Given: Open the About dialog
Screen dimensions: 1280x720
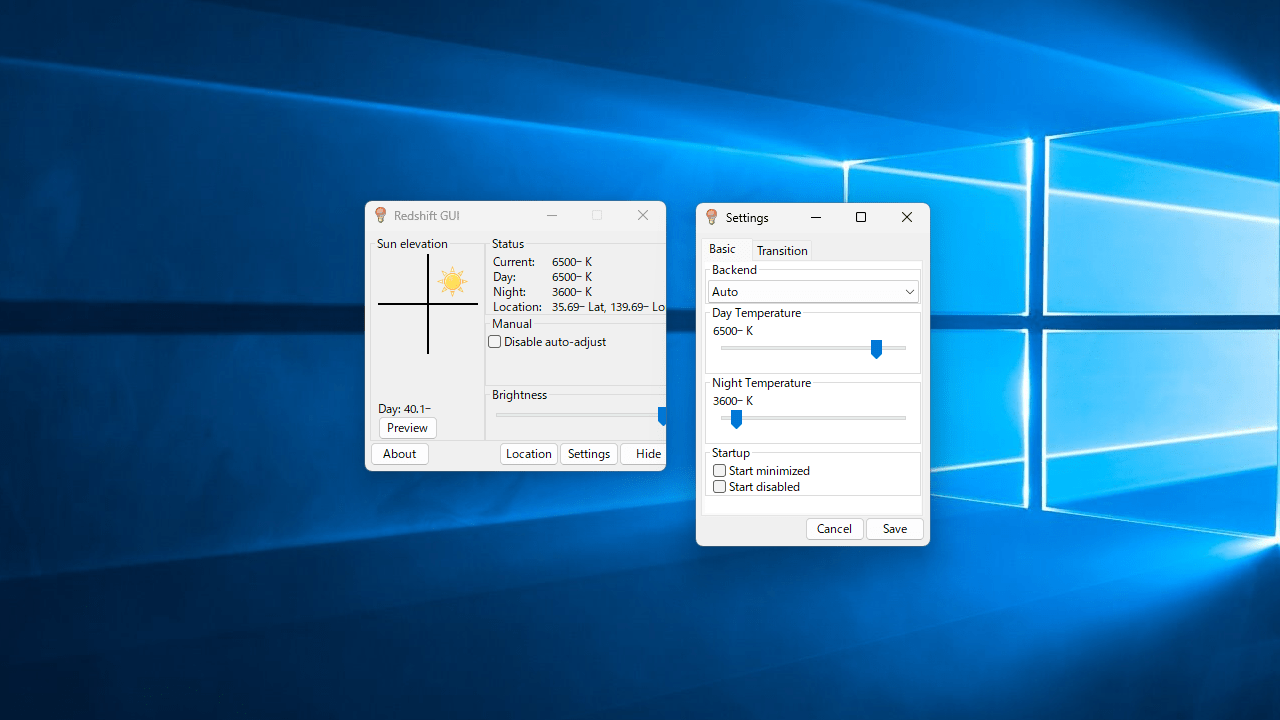Looking at the screenshot, I should click(x=400, y=454).
